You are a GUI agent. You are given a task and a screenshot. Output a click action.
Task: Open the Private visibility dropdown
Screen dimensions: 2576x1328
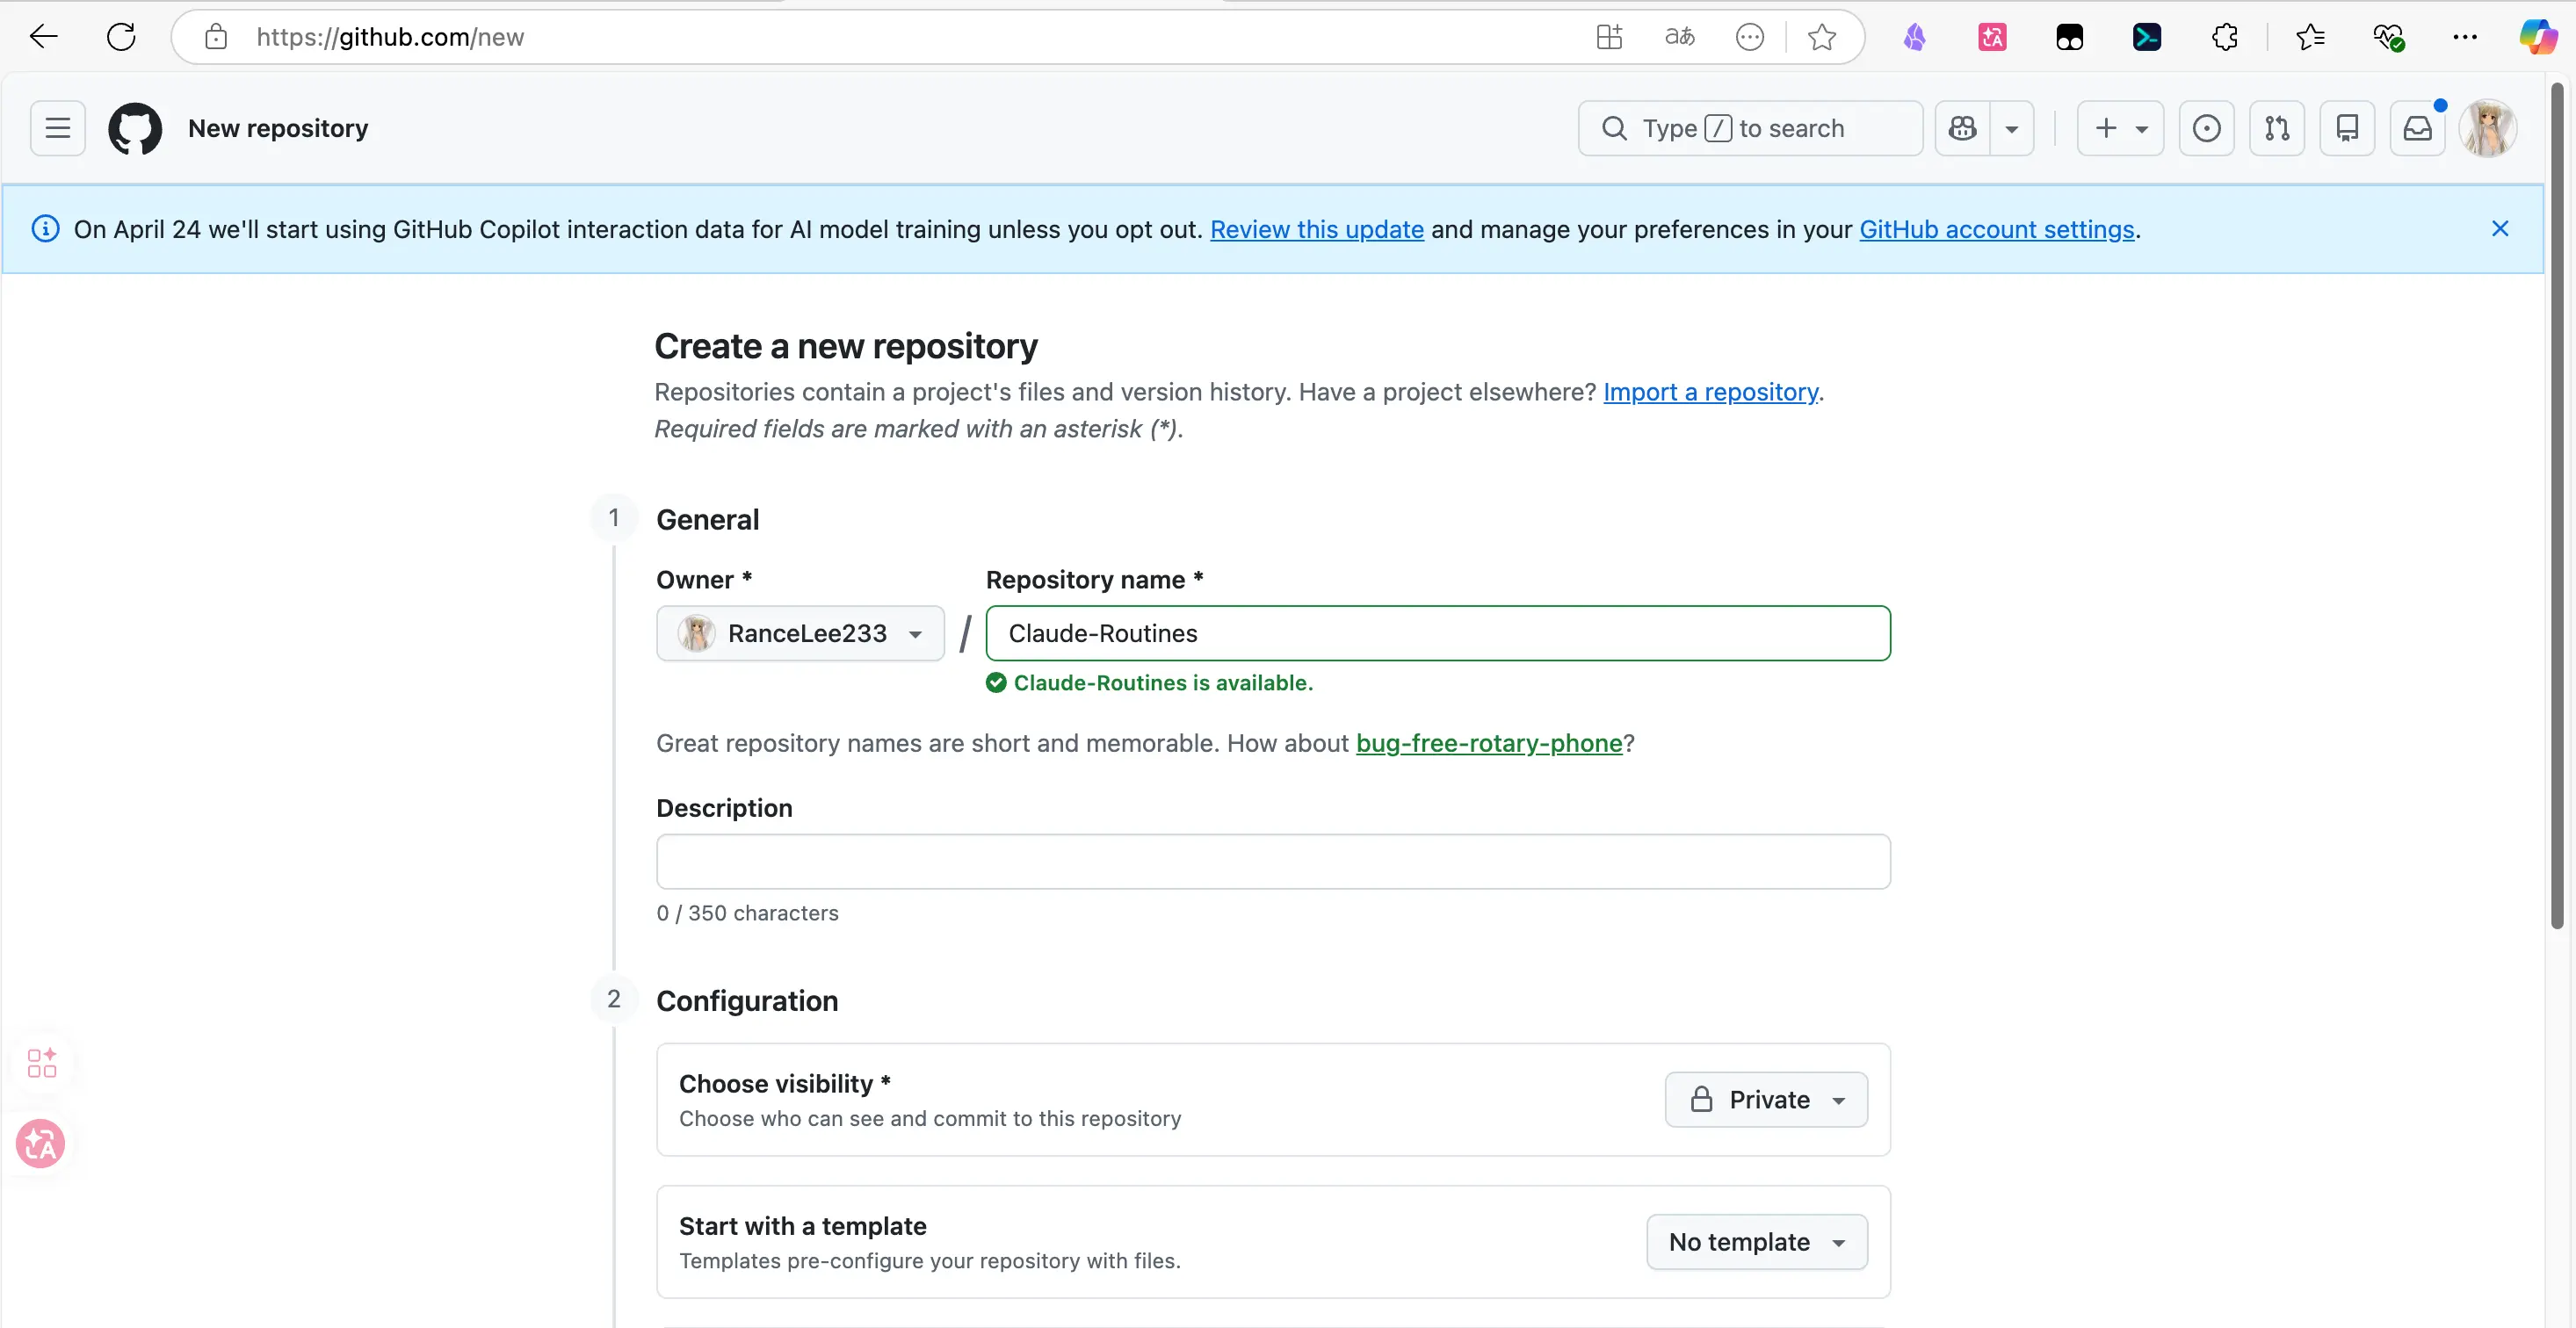[x=1766, y=1099]
